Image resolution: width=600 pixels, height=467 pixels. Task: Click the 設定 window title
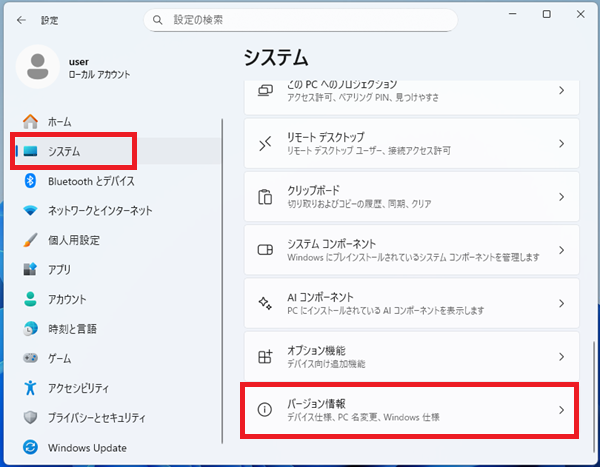(49, 20)
